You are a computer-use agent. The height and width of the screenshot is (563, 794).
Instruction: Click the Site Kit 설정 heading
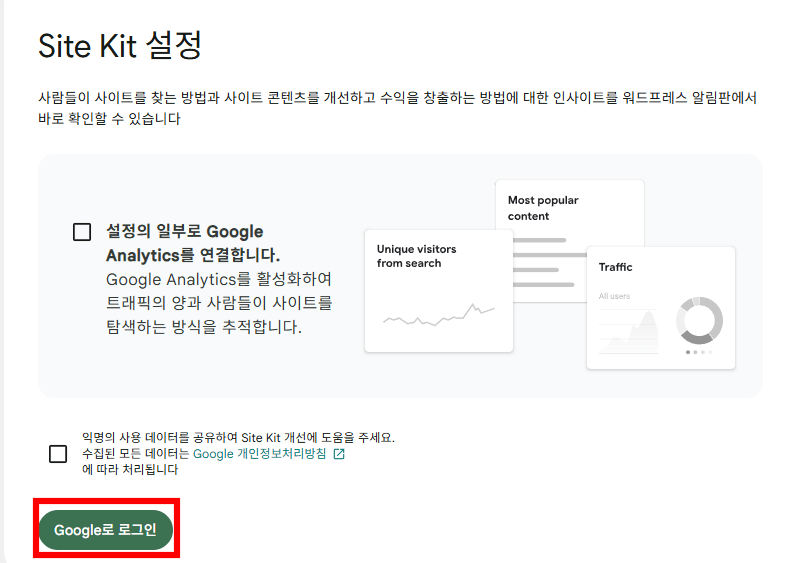(120, 46)
